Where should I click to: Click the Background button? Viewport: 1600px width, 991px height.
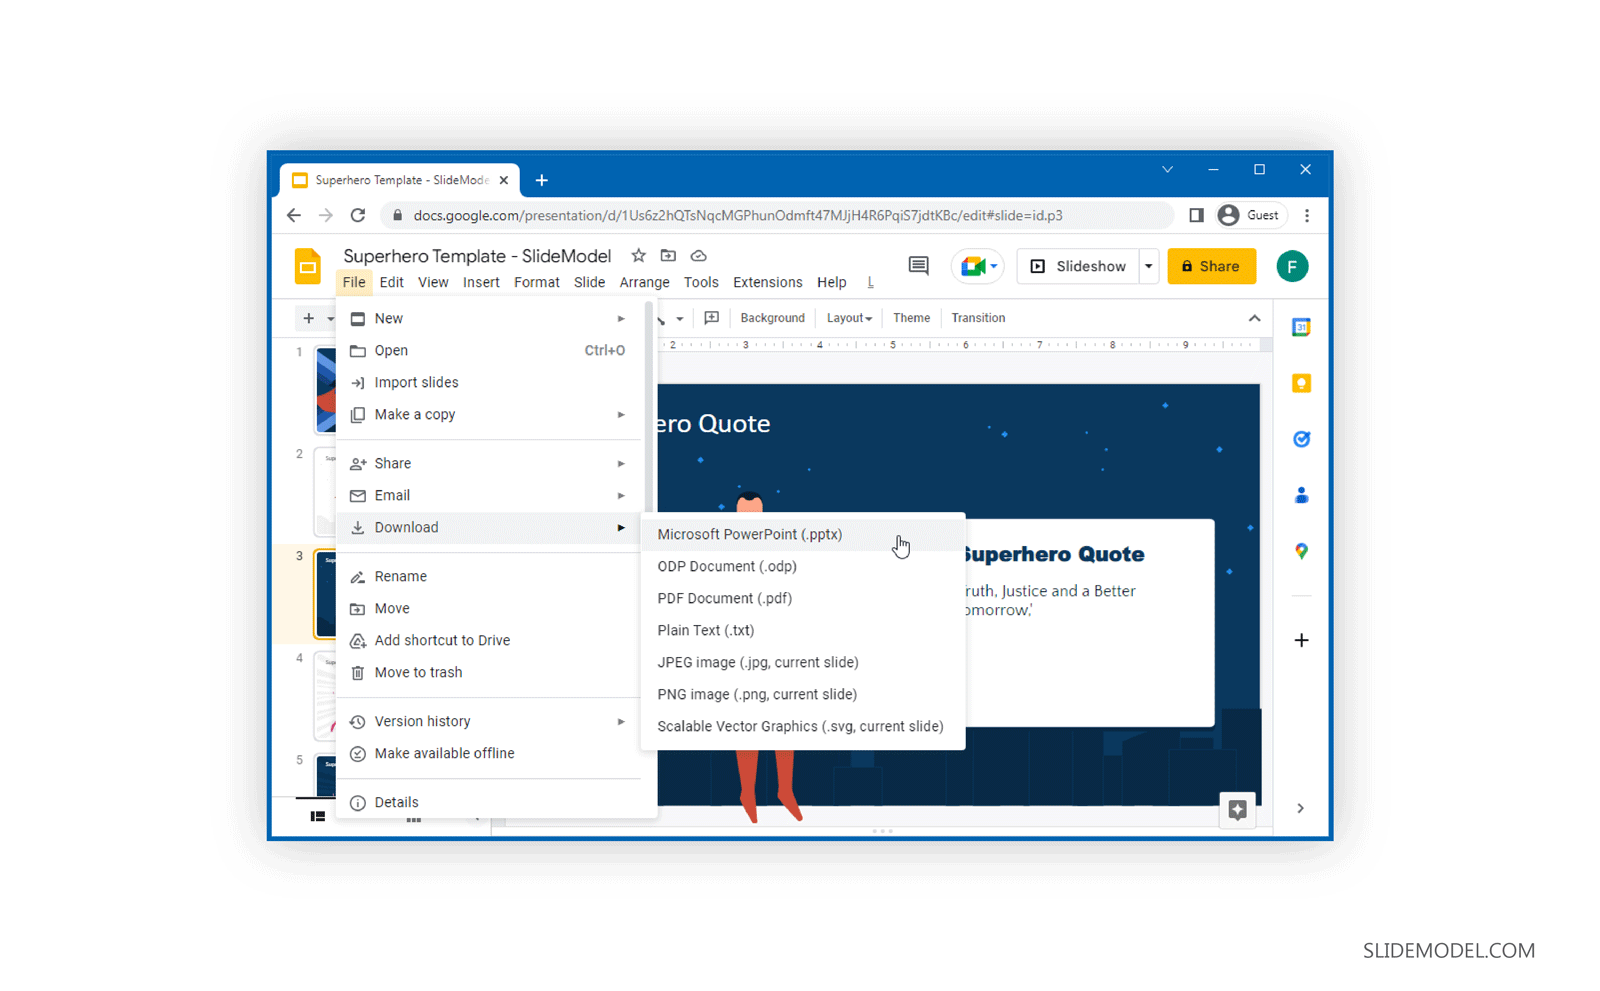click(772, 318)
